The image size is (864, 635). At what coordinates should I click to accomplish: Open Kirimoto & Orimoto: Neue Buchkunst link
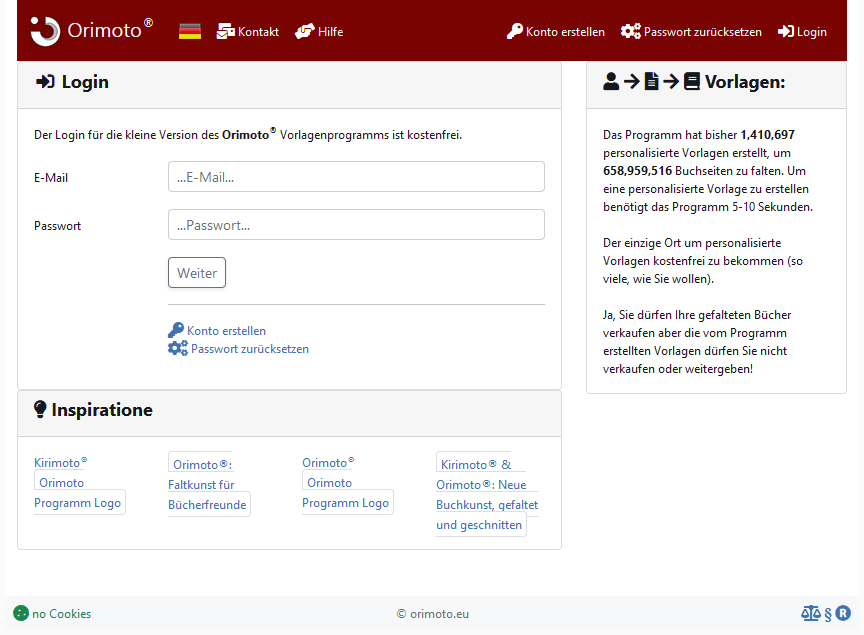pos(487,494)
